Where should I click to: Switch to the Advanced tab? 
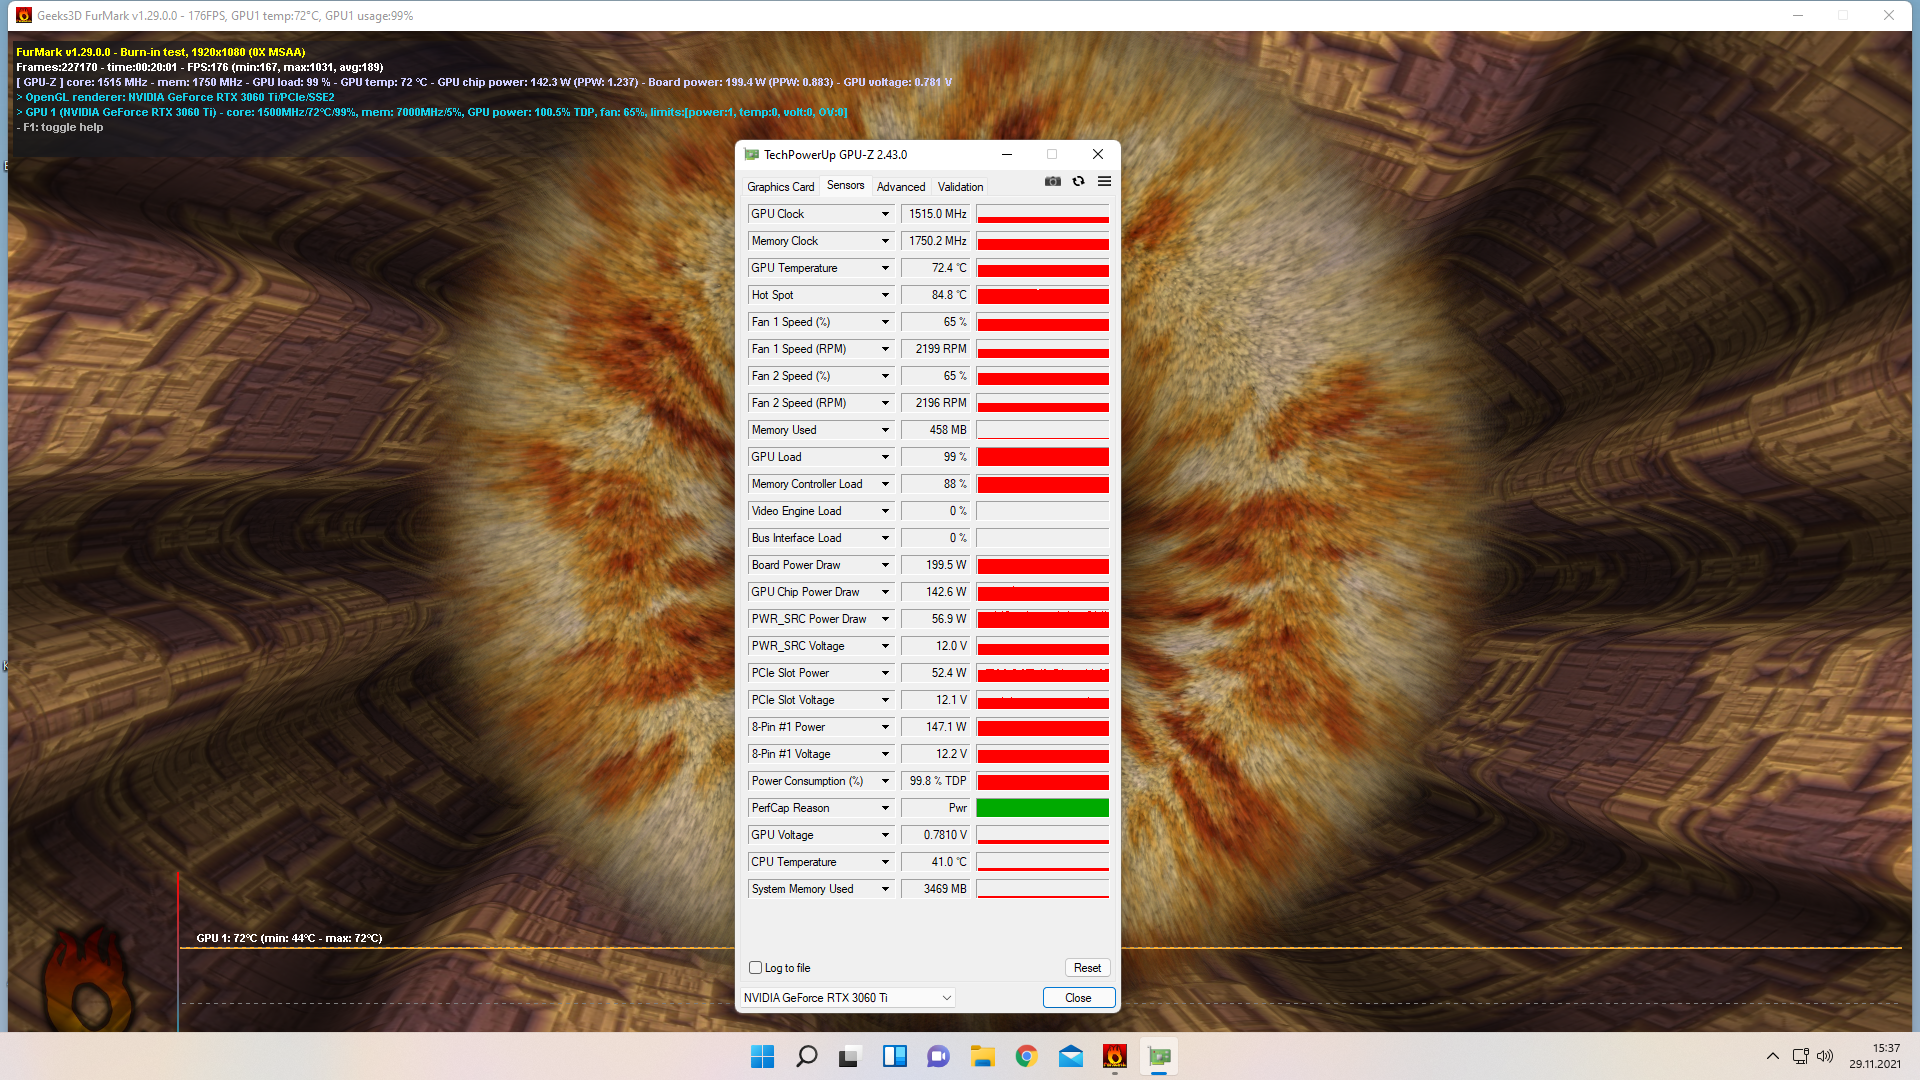[900, 187]
